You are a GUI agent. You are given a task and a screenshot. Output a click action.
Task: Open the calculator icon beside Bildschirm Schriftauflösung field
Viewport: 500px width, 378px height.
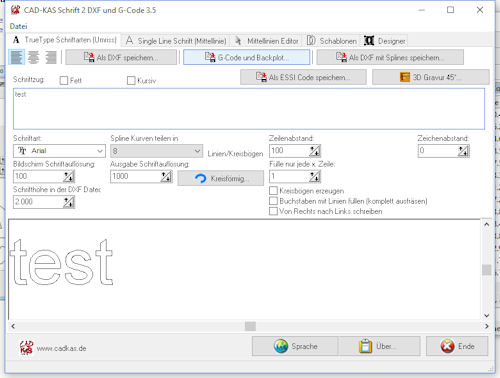click(x=69, y=176)
